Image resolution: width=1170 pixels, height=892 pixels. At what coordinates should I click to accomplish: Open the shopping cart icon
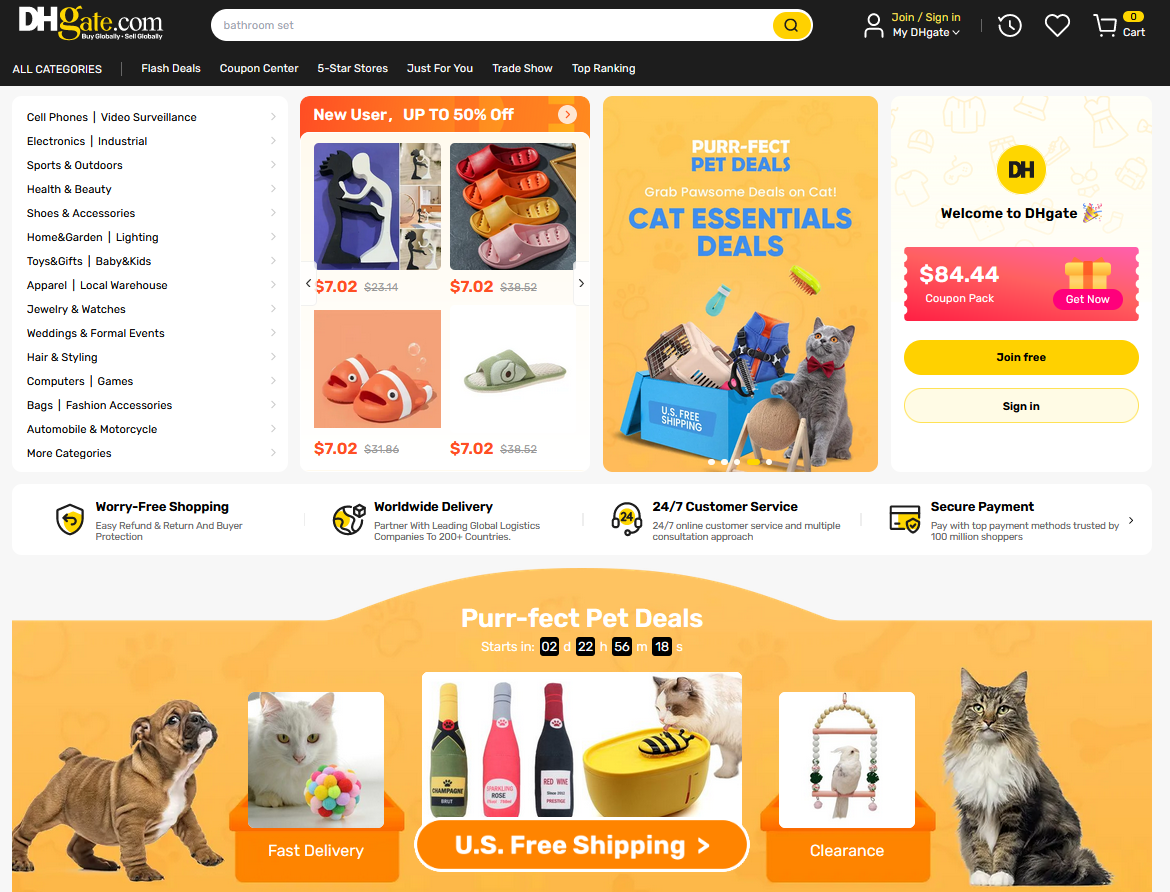click(1105, 25)
